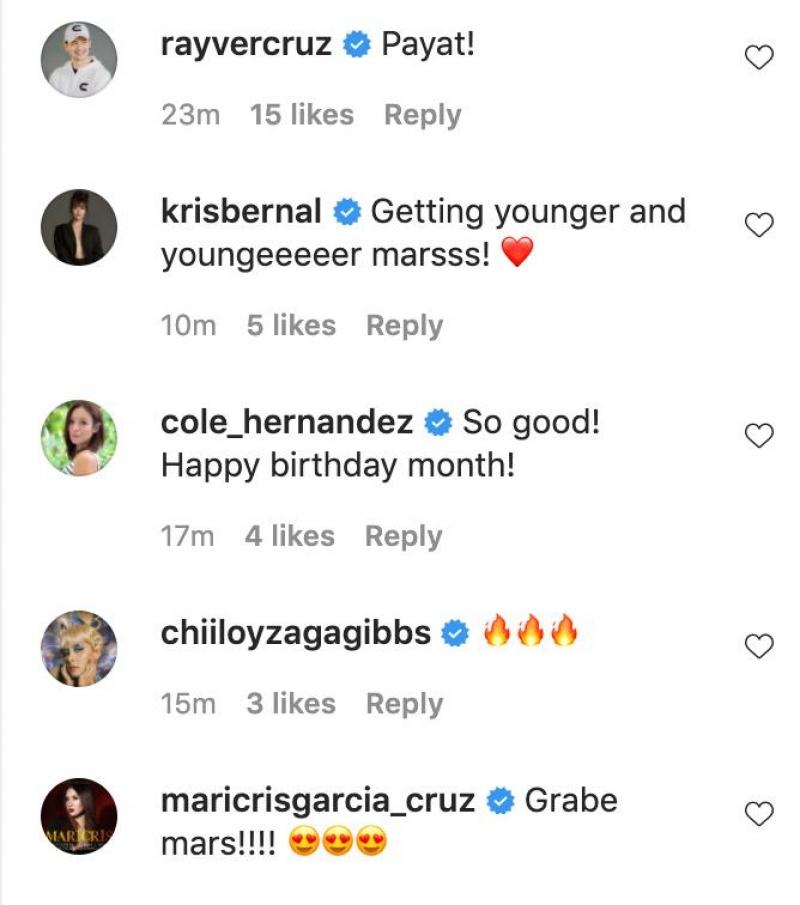Reply to chiiloyzagagibbs's comment
The width and height of the screenshot is (800, 905).
404,704
